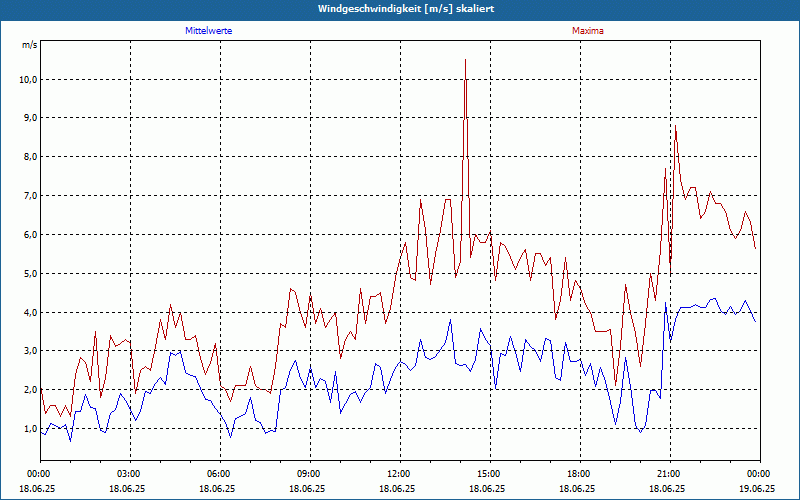The image size is (800, 500).
Task: Click the '2,0' y-axis value
Action: [x=31, y=390]
